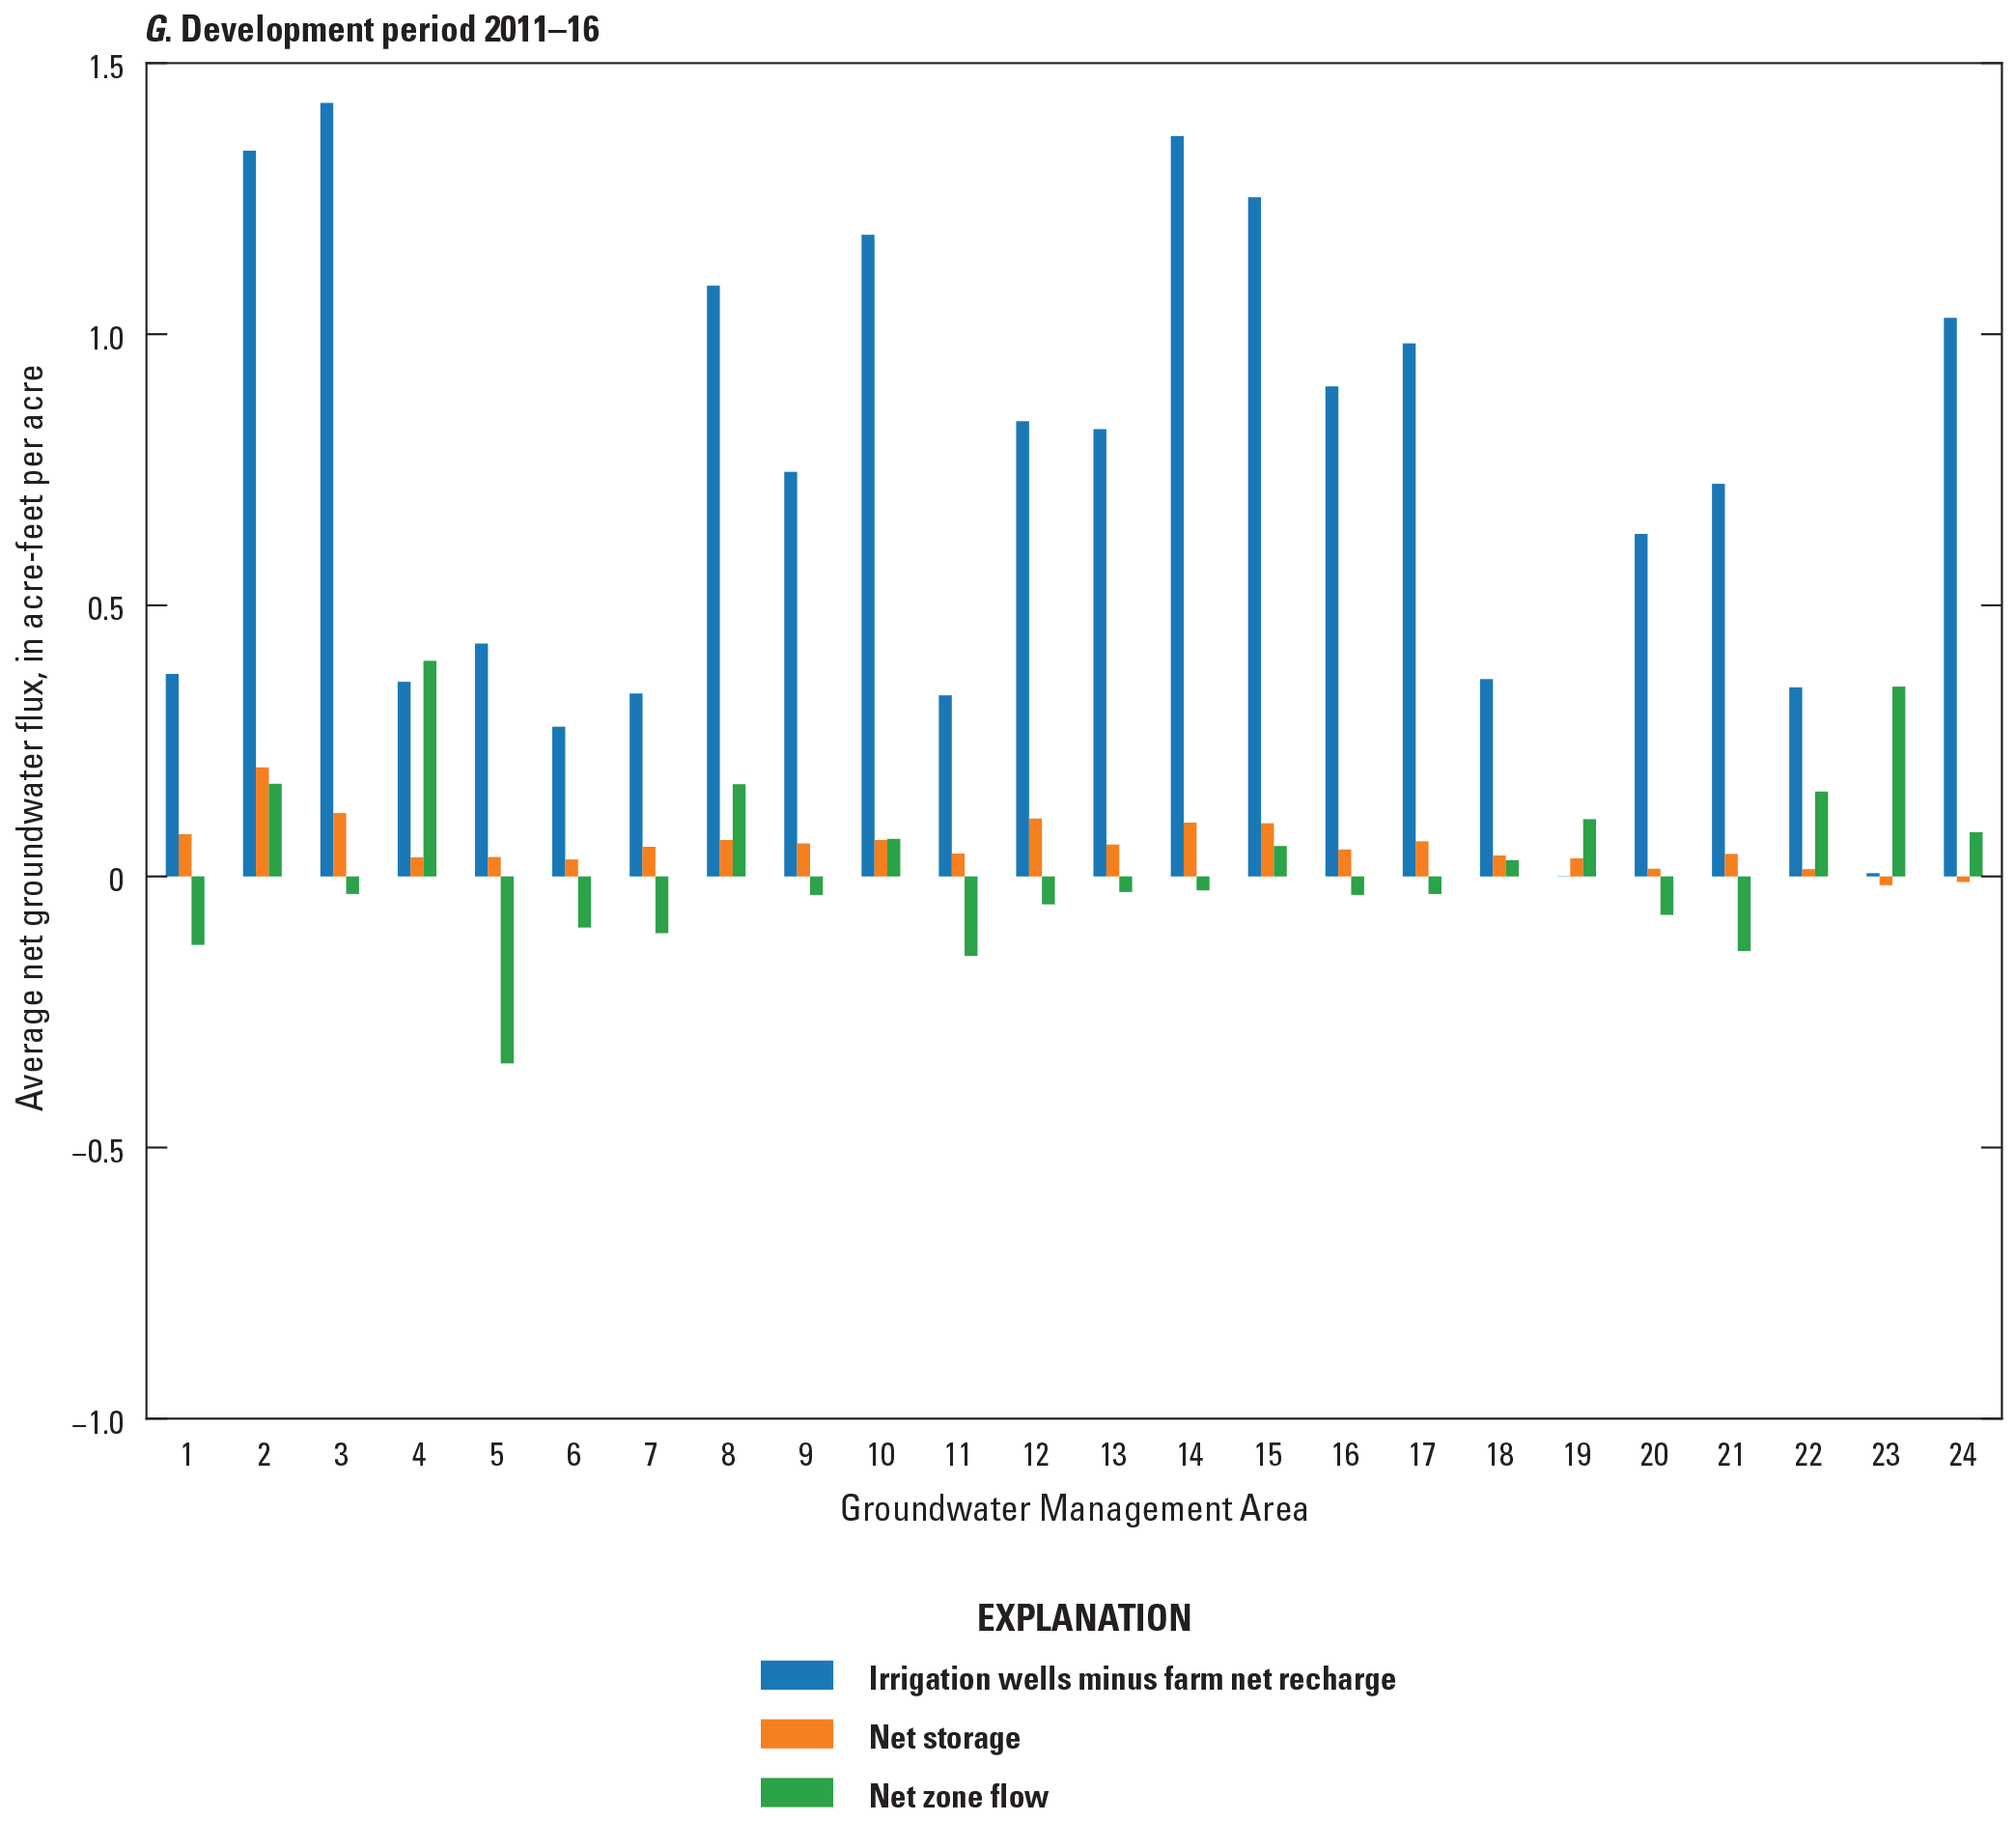Click the y-axis tick label –0.5
Image resolution: width=2016 pixels, height=1821 pixels.
point(98,1150)
